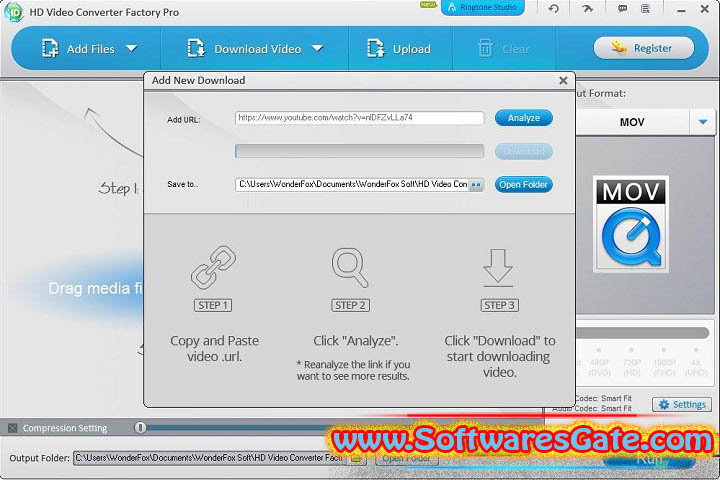The image size is (720, 480).
Task: Toggle the Compression Setting checkbox
Action: click(x=12, y=428)
